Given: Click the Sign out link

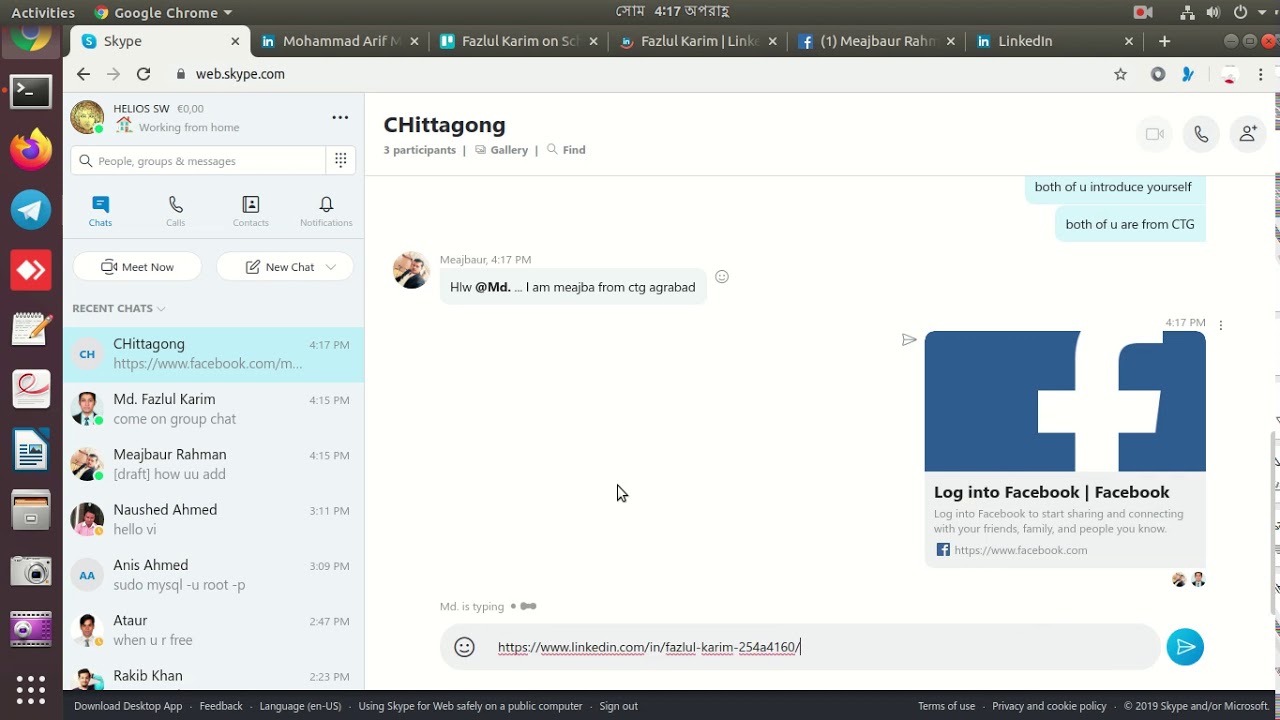Looking at the screenshot, I should tap(618, 706).
